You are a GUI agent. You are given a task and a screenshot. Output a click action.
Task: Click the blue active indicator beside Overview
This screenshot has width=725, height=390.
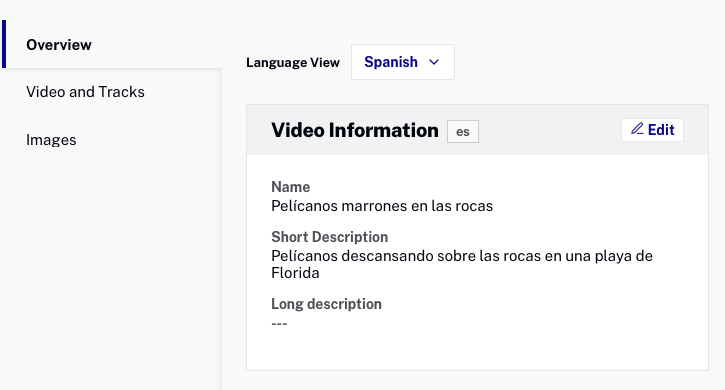point(4,44)
